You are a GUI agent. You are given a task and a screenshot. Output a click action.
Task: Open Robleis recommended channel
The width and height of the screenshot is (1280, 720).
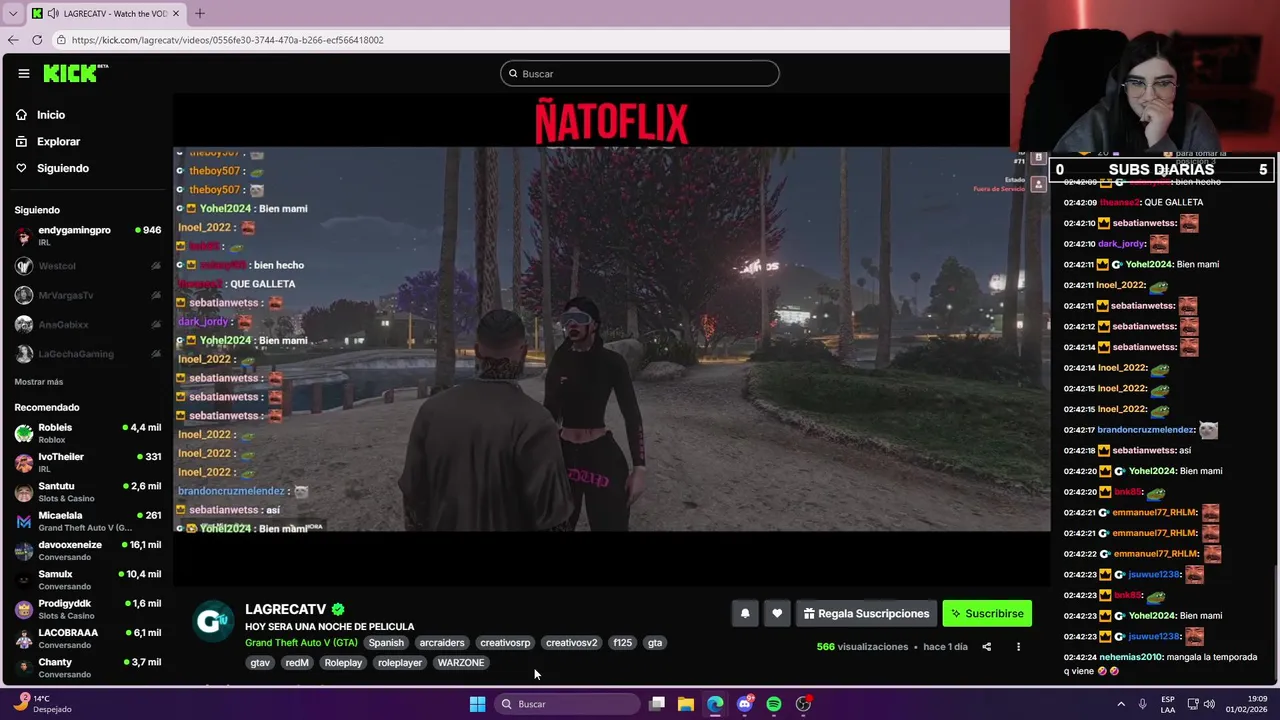pos(88,433)
